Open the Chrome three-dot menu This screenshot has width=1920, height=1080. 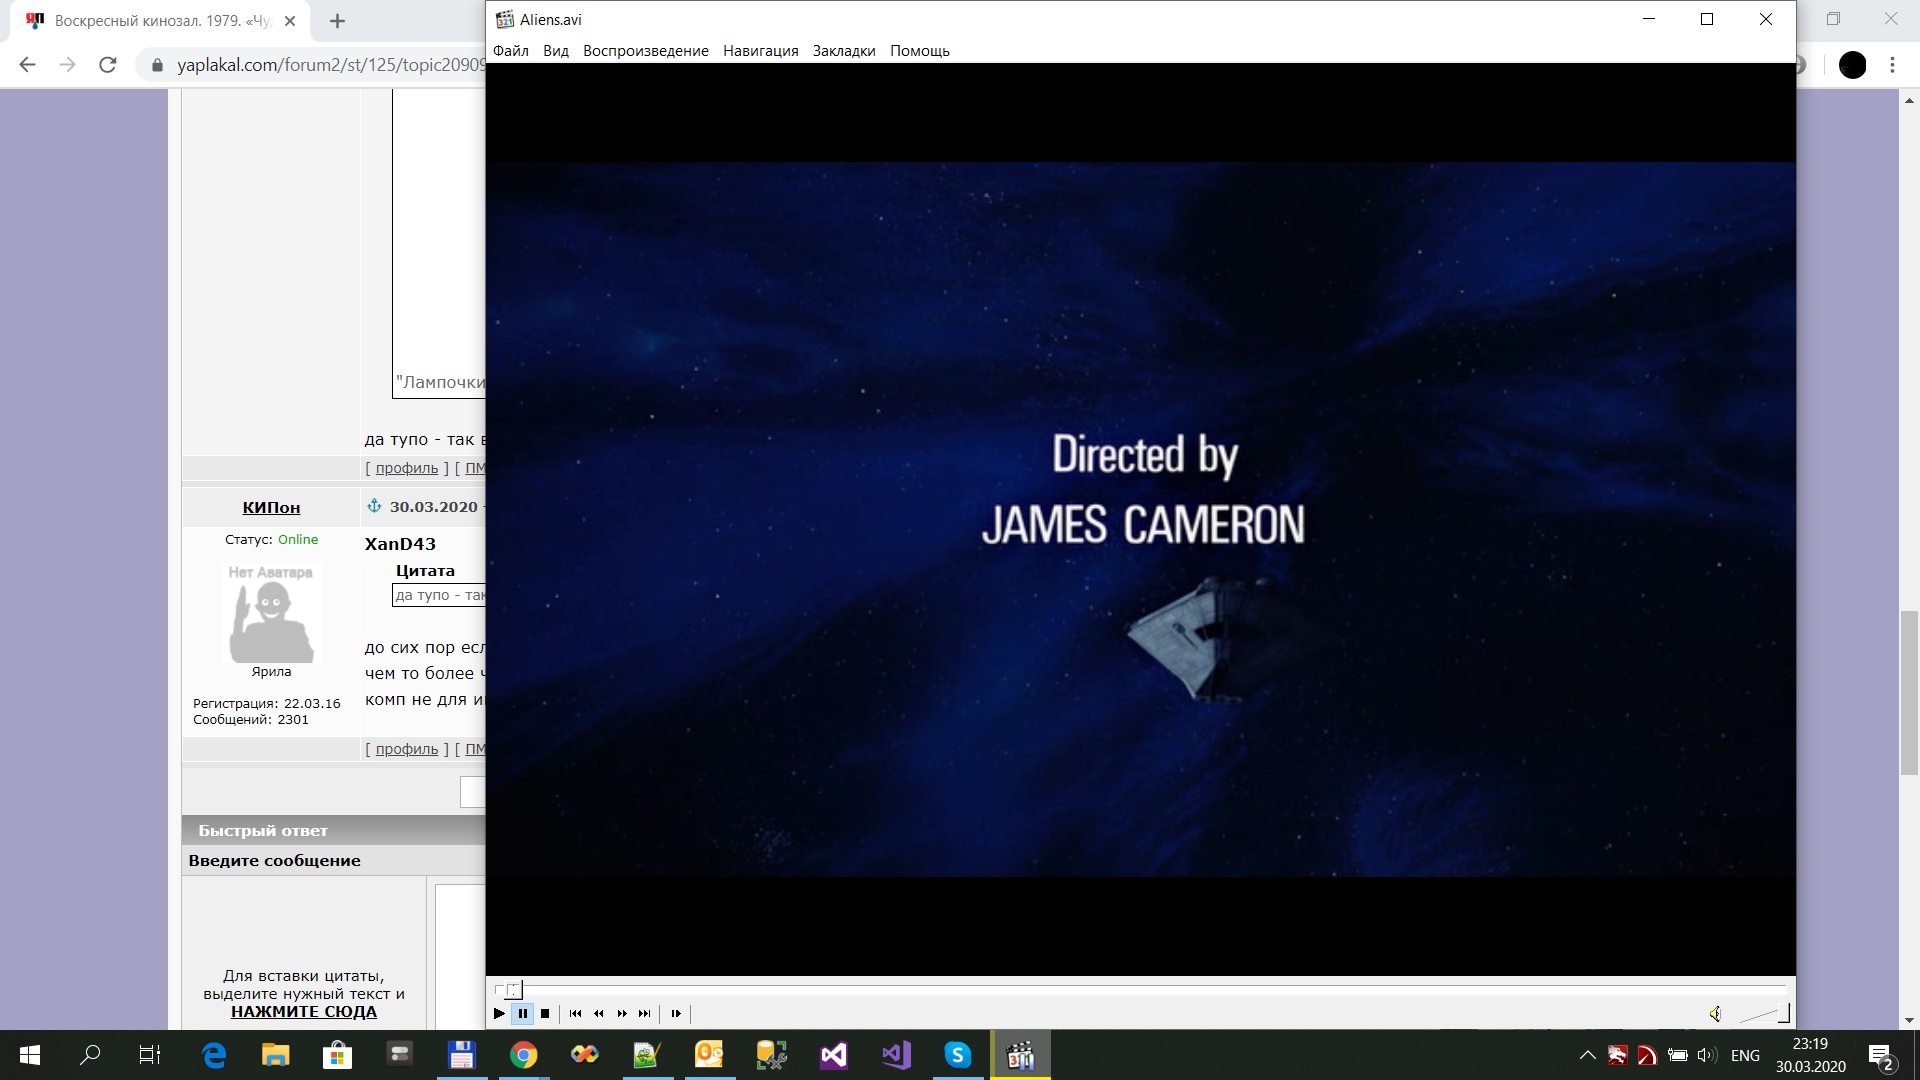[1892, 65]
